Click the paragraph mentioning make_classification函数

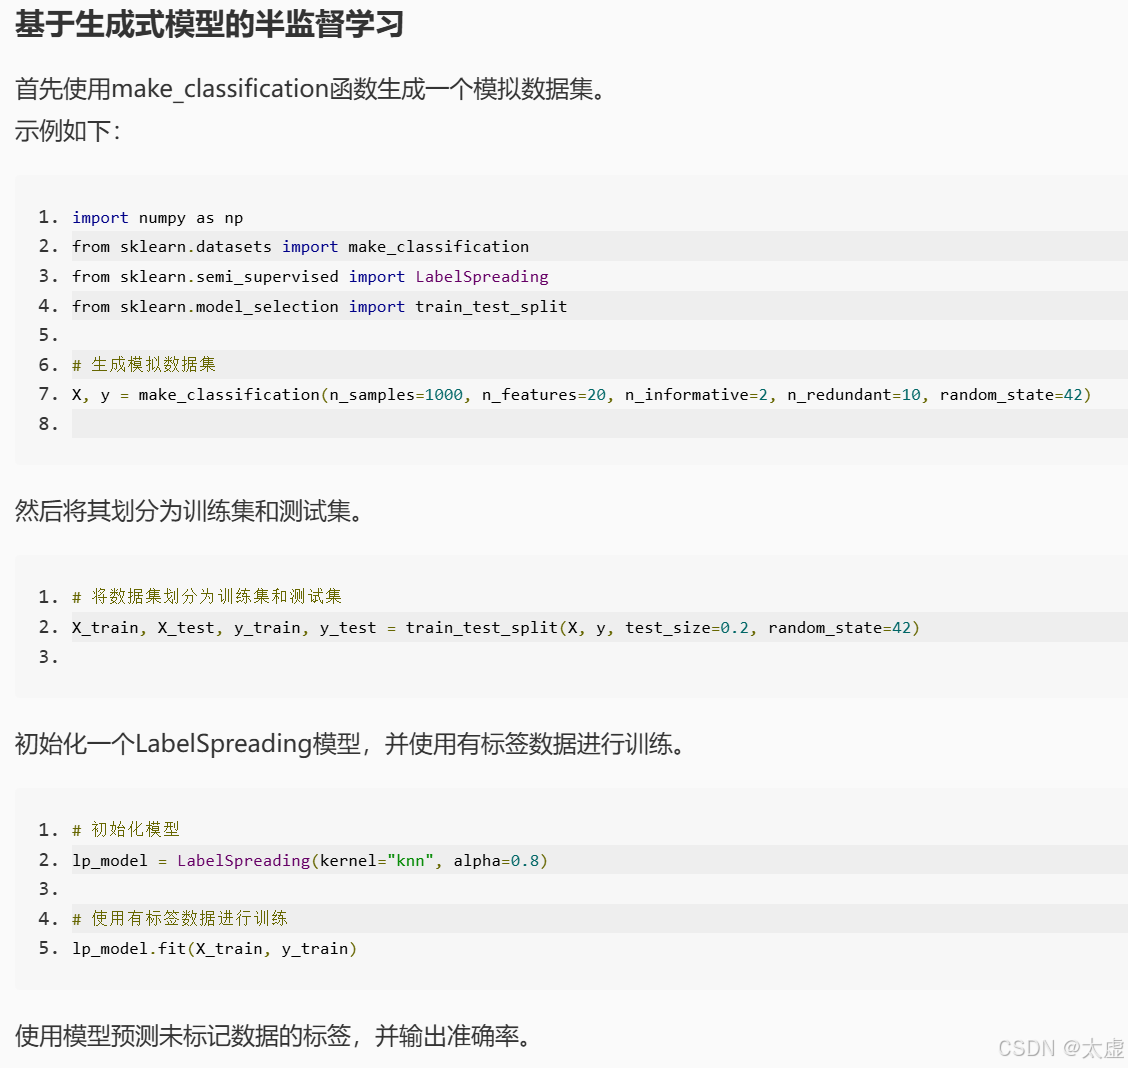tap(310, 89)
